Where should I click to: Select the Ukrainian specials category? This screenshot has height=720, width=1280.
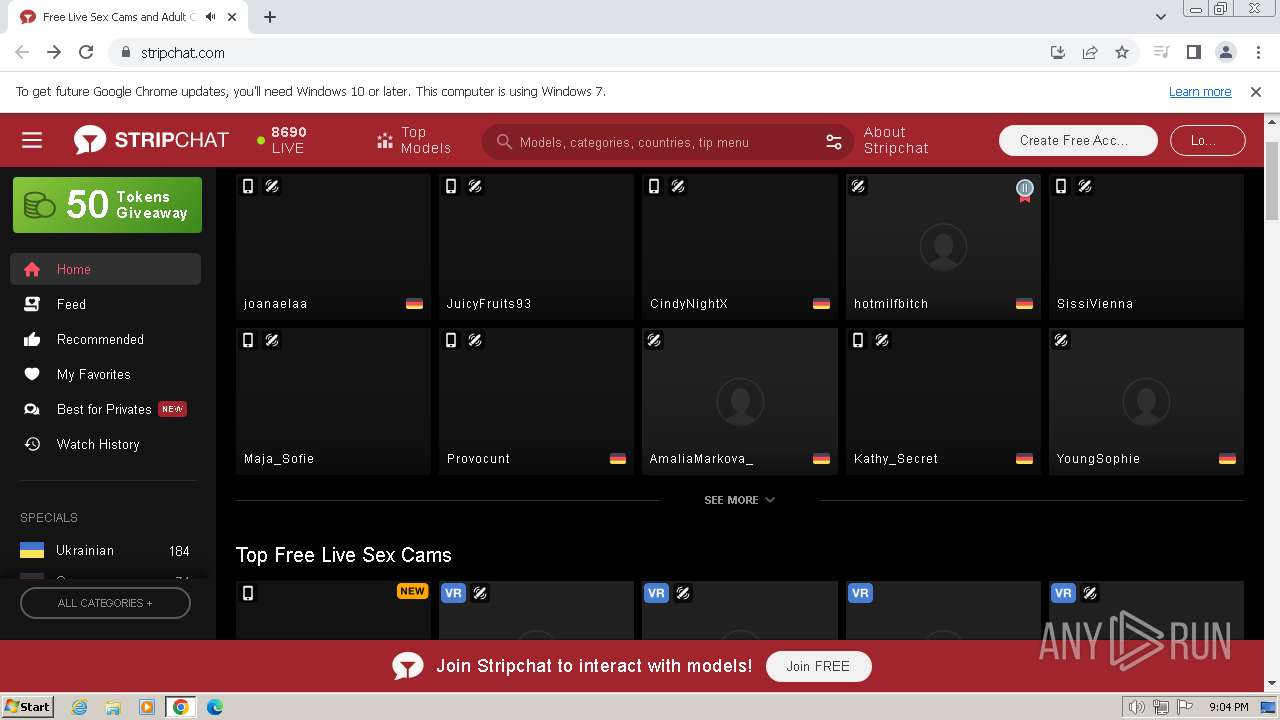point(105,551)
